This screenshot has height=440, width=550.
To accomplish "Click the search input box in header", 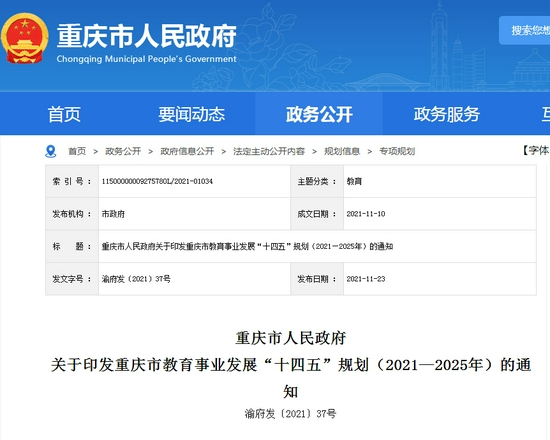I will point(524,31).
